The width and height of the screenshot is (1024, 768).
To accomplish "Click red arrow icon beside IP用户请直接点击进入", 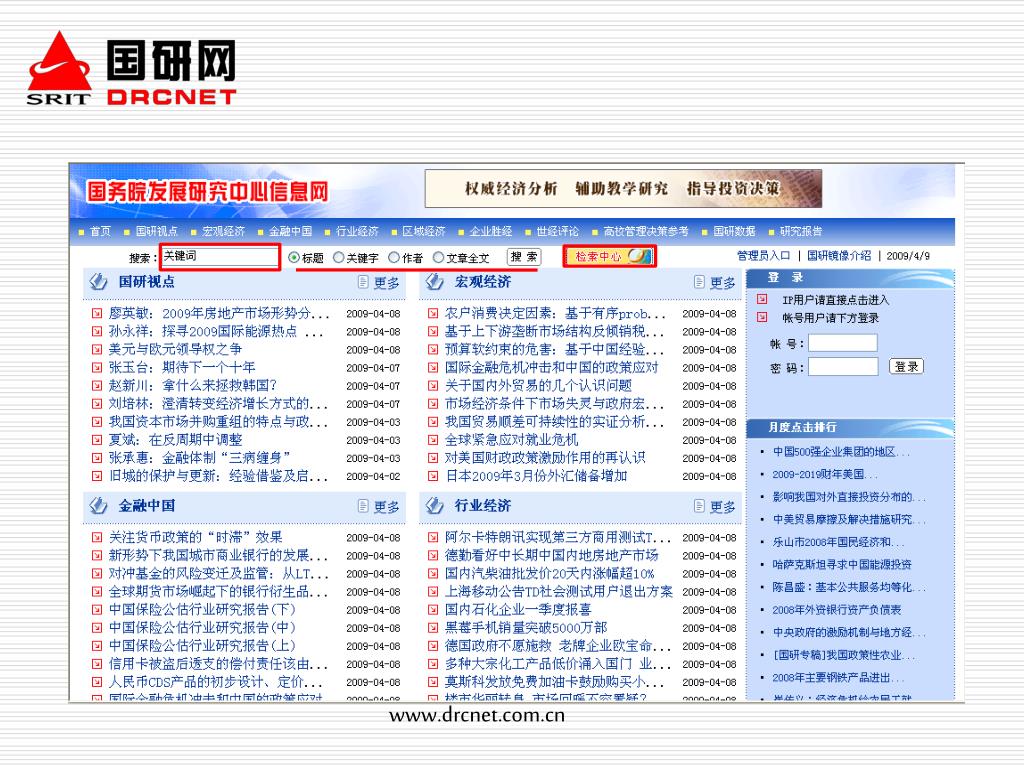I will 761,299.
